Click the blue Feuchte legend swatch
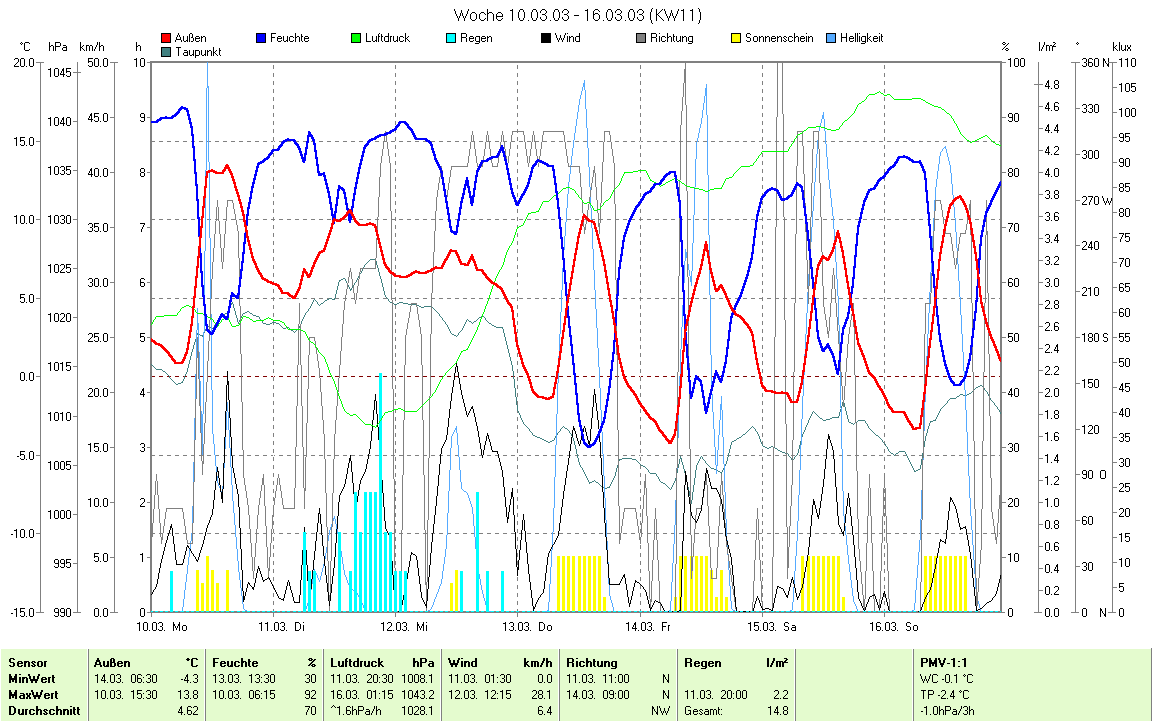Viewport: 1152px width, 721px height. point(262,39)
